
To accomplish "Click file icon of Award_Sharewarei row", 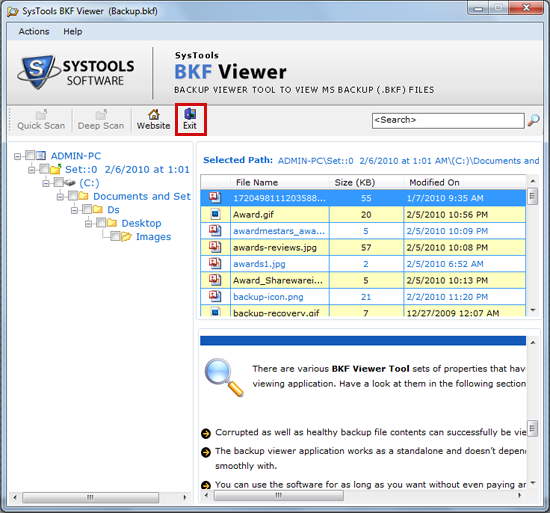I will point(215,280).
